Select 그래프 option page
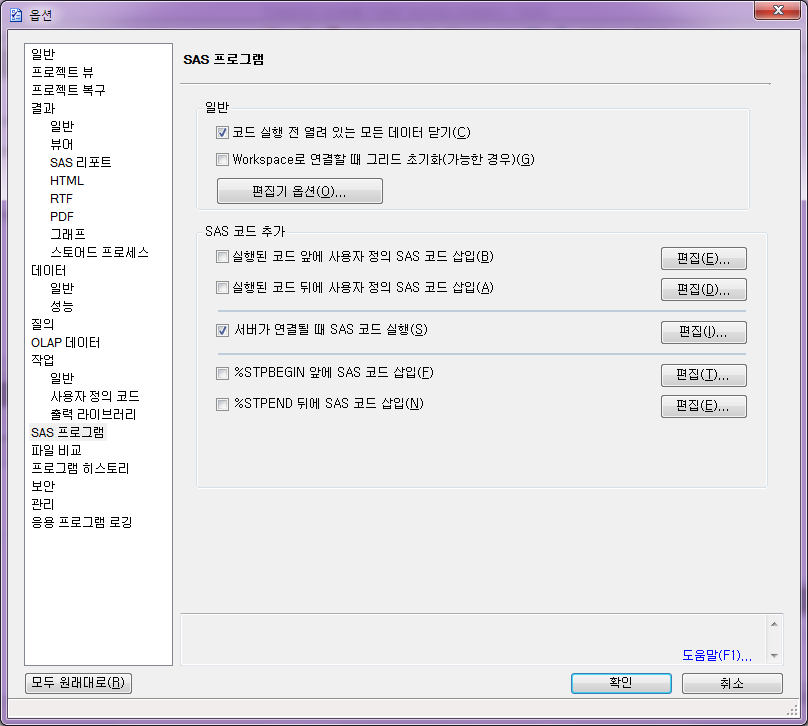 68,234
